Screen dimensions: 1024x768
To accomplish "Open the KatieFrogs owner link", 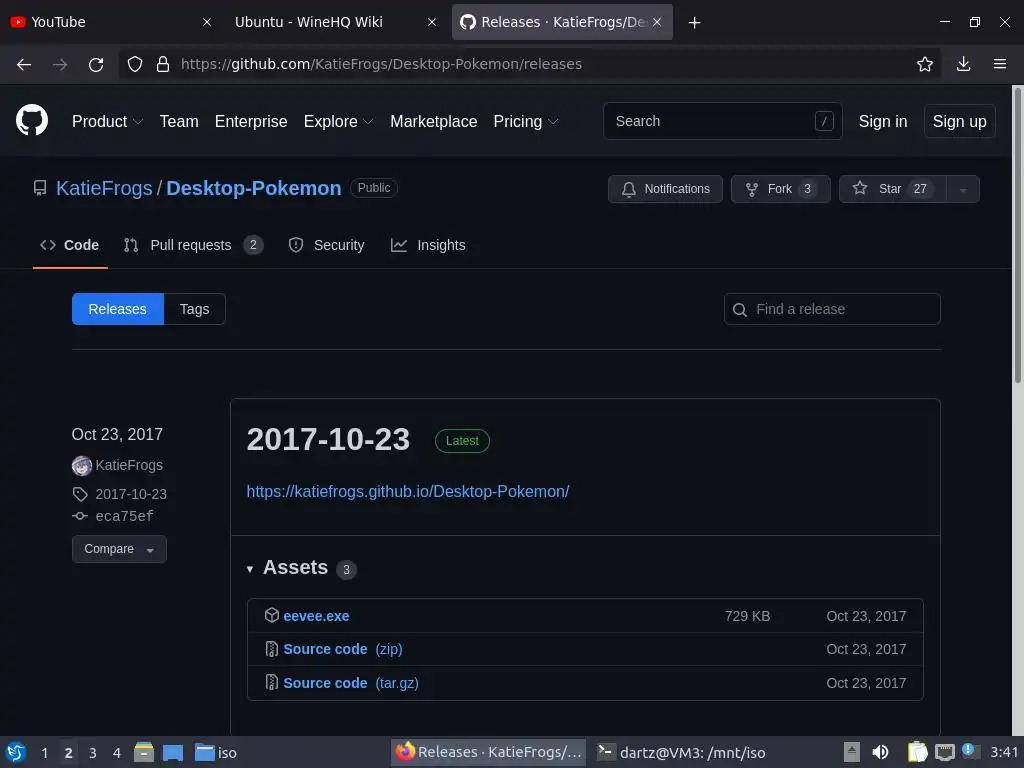I will [x=104, y=188].
